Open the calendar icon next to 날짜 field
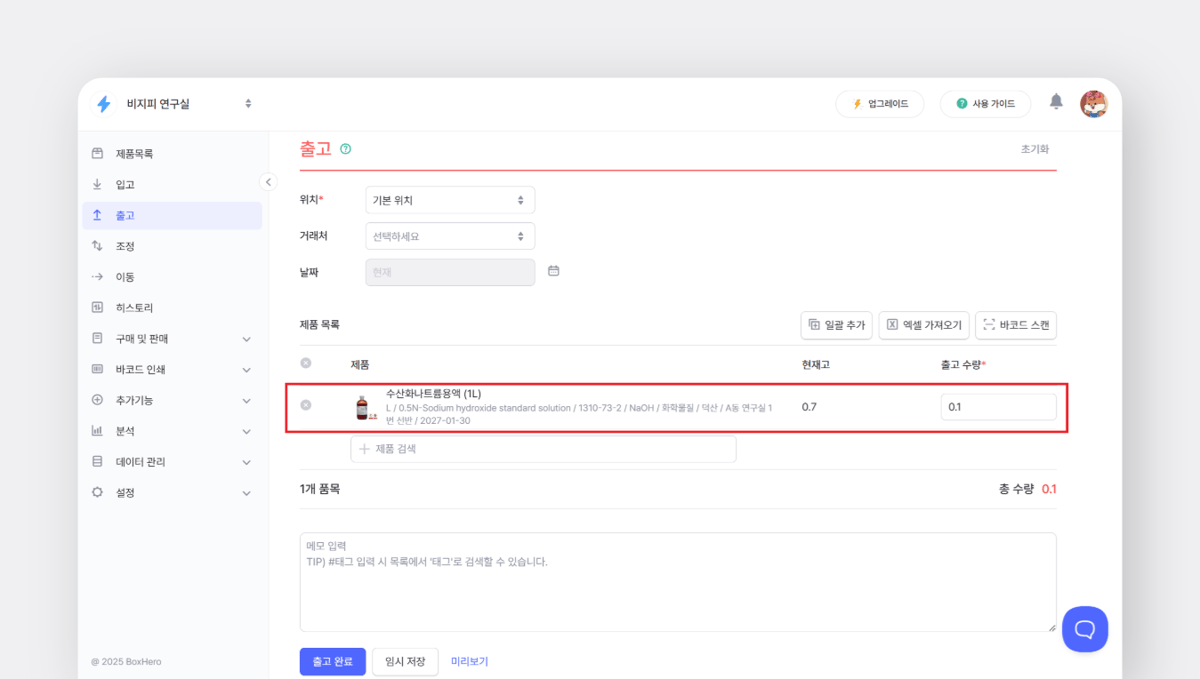The height and width of the screenshot is (679, 1200). [553, 271]
